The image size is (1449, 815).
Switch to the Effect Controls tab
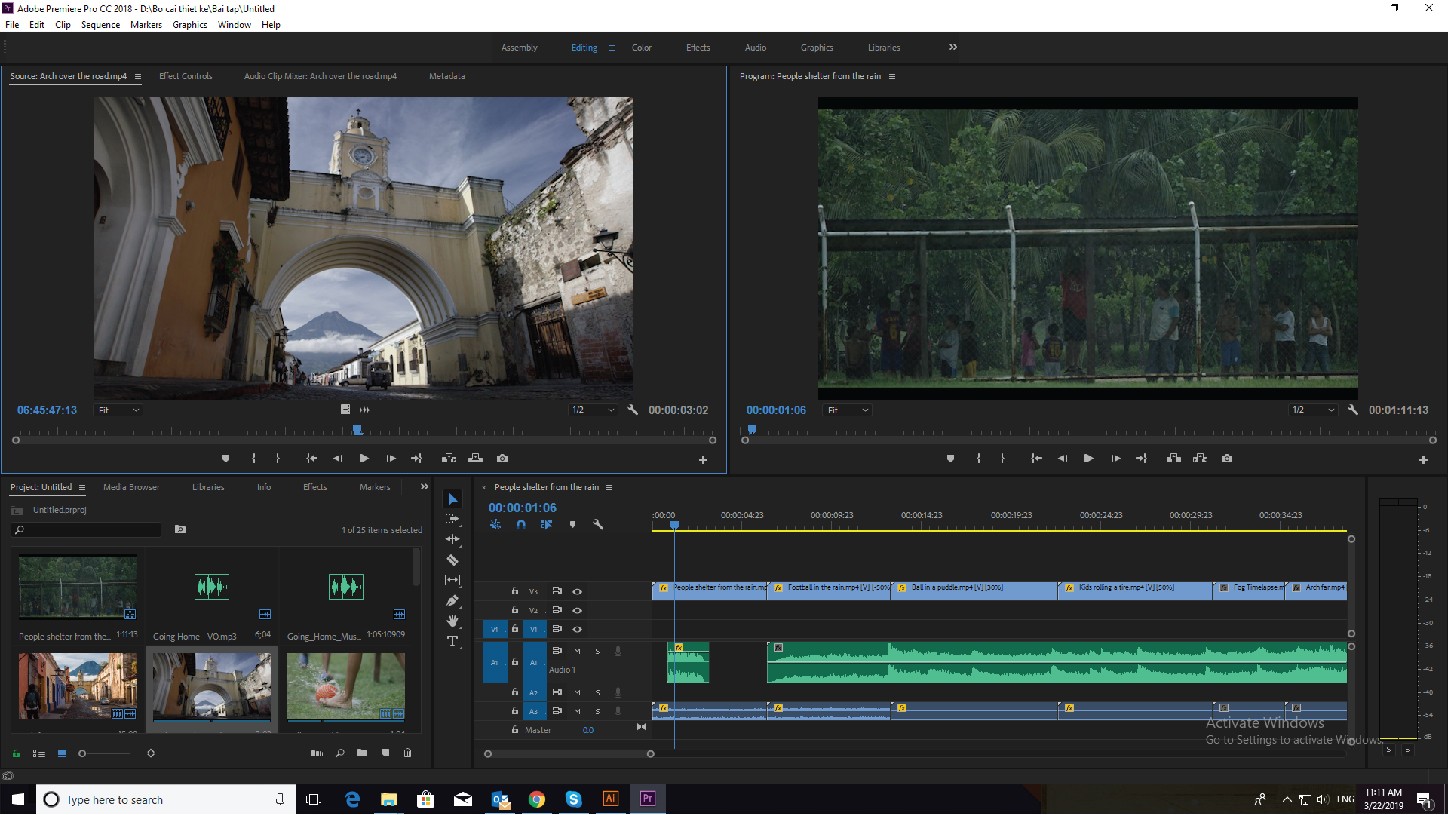point(186,76)
